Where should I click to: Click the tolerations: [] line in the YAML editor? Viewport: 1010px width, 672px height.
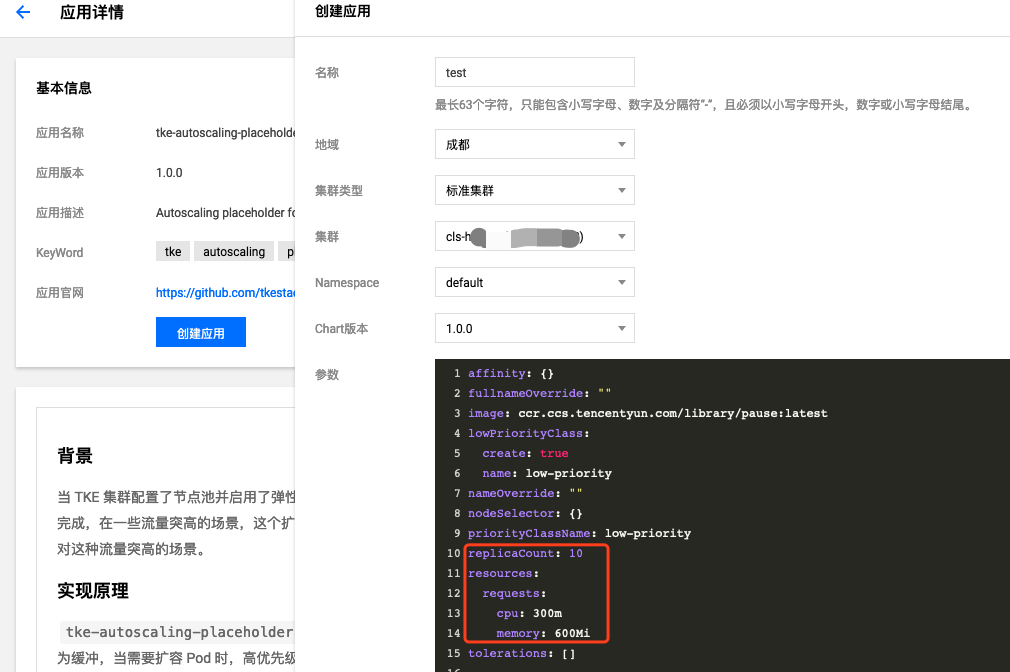coord(521,653)
